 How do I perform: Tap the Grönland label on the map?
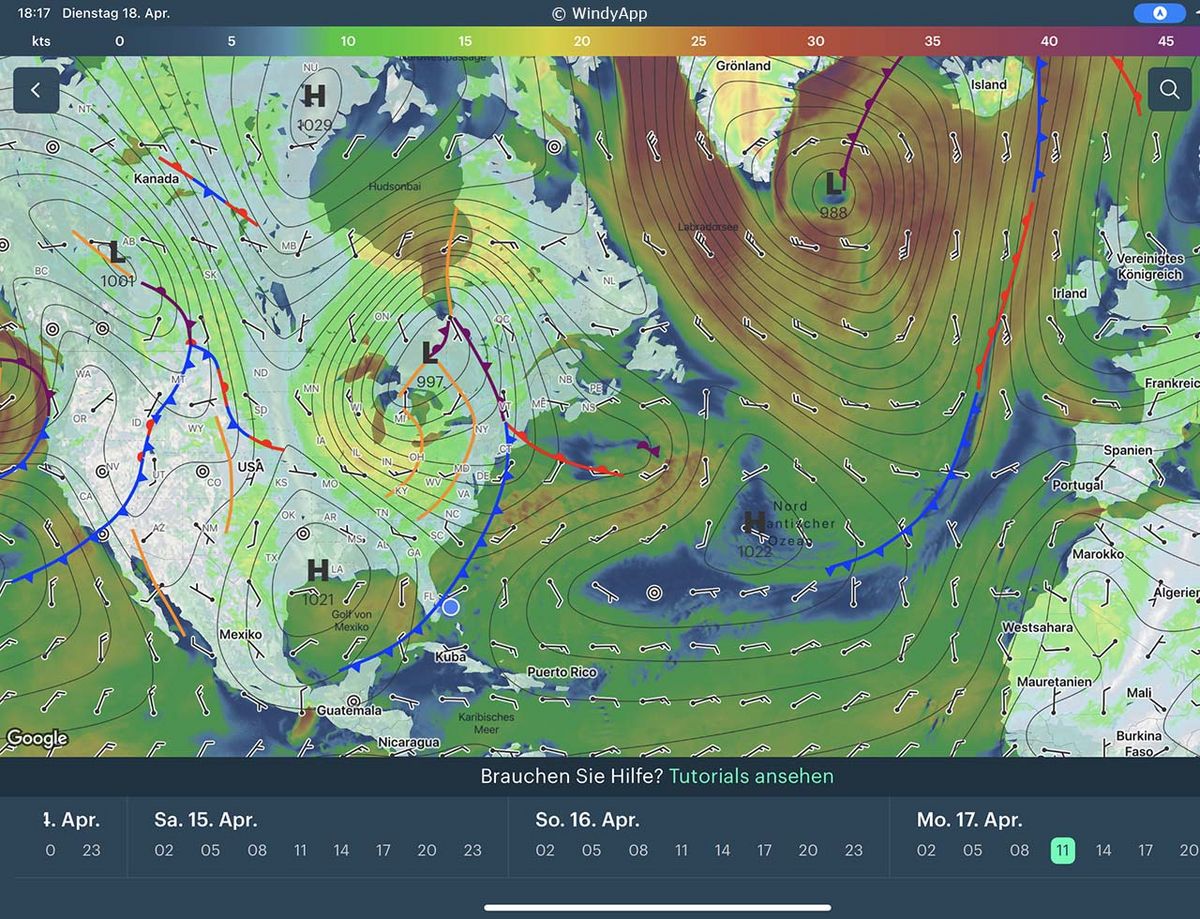pos(743,66)
